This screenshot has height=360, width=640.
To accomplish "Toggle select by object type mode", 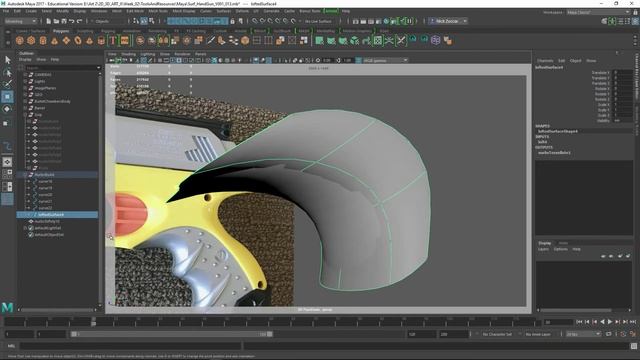I will 144,21.
